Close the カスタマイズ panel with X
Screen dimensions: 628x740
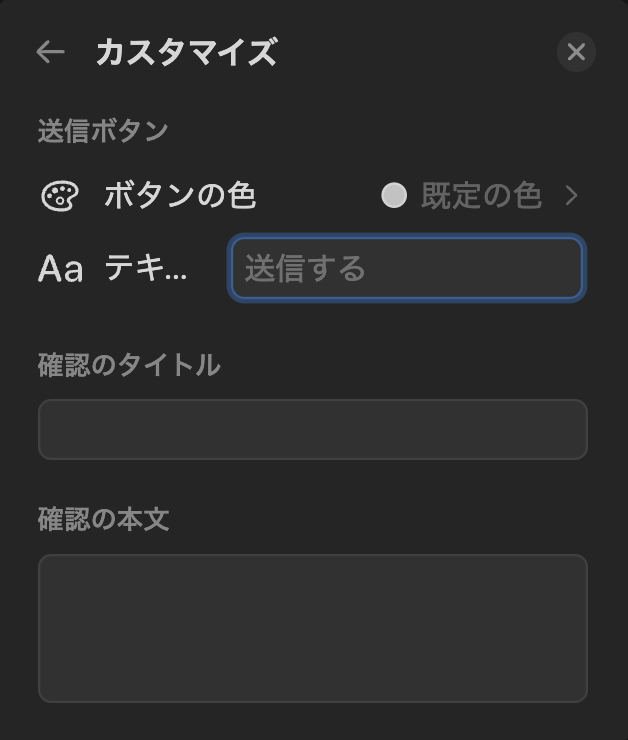pyautogui.click(x=576, y=52)
